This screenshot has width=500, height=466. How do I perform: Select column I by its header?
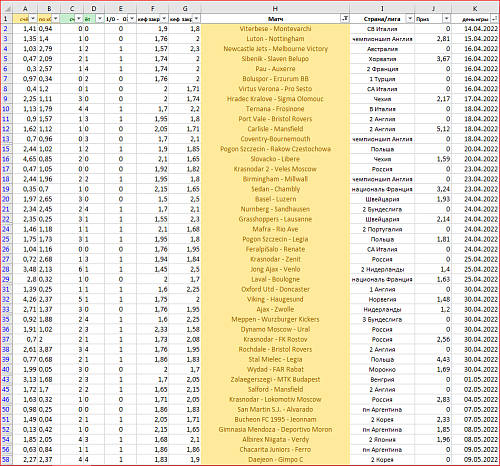(x=382, y=9)
